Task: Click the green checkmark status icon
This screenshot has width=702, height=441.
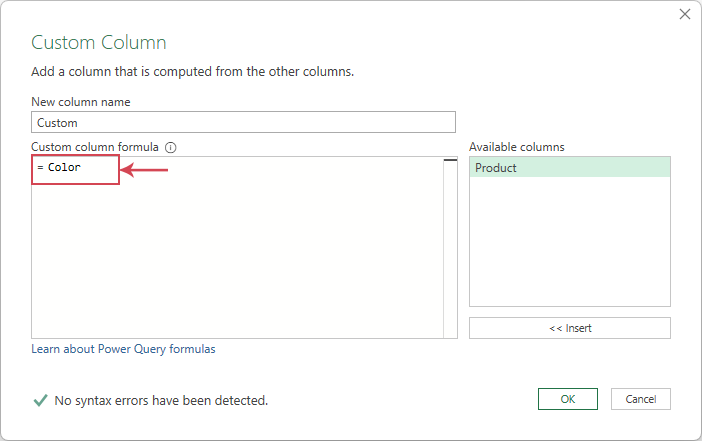Action: (x=40, y=400)
